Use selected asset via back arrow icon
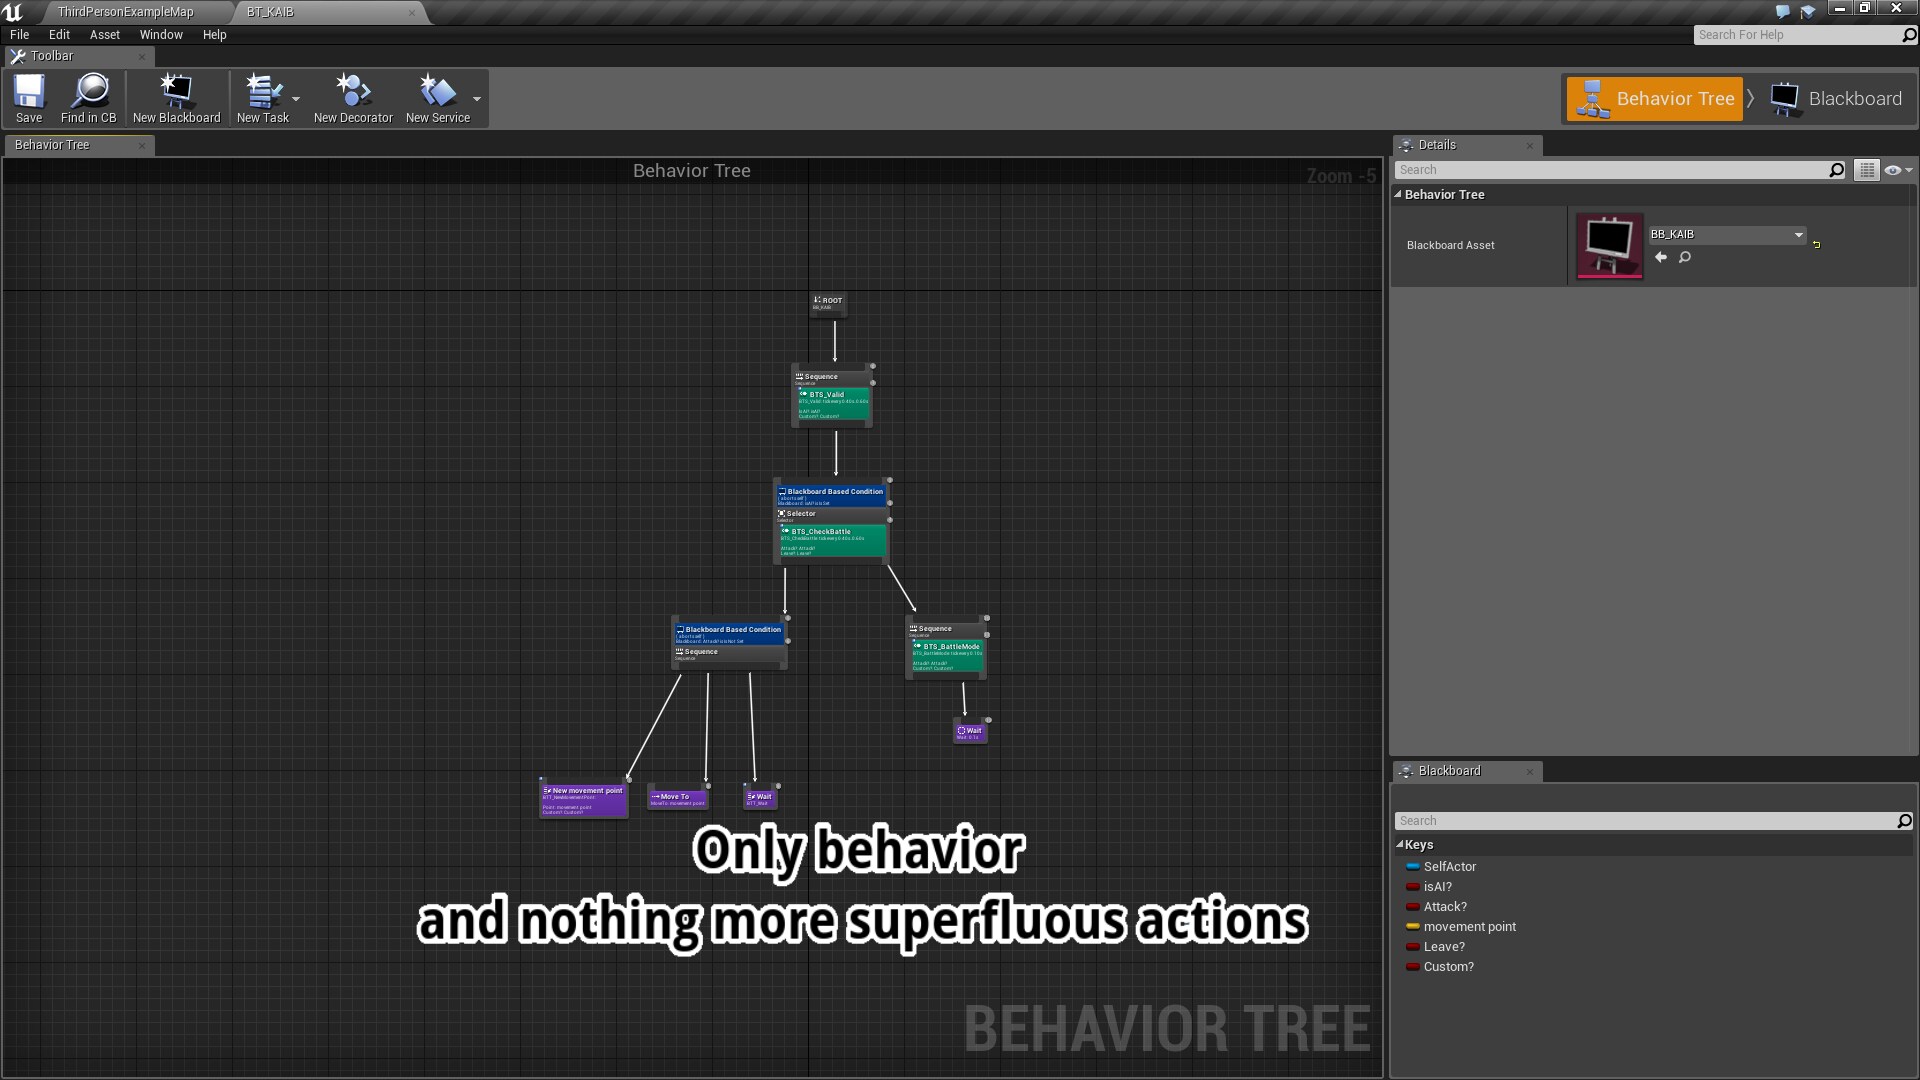The height and width of the screenshot is (1080, 1920). 1661,257
